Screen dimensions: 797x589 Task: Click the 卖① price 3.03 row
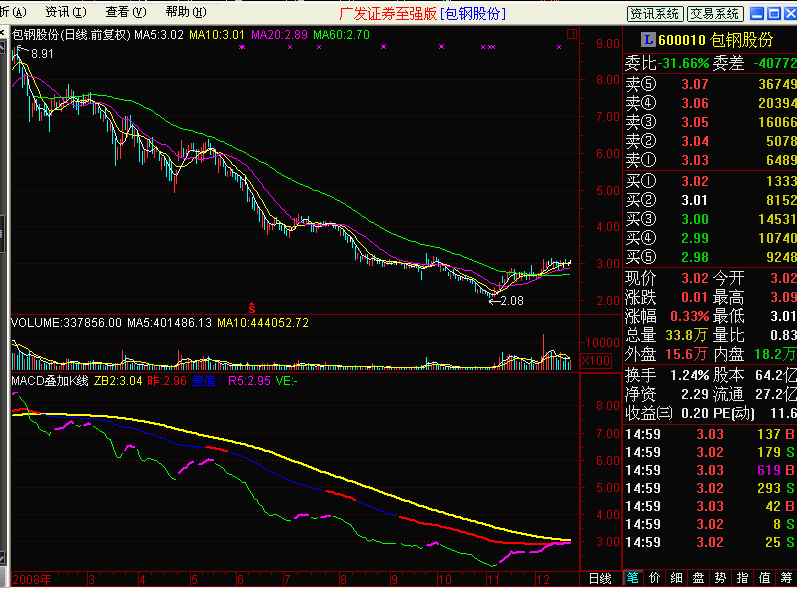click(x=711, y=160)
